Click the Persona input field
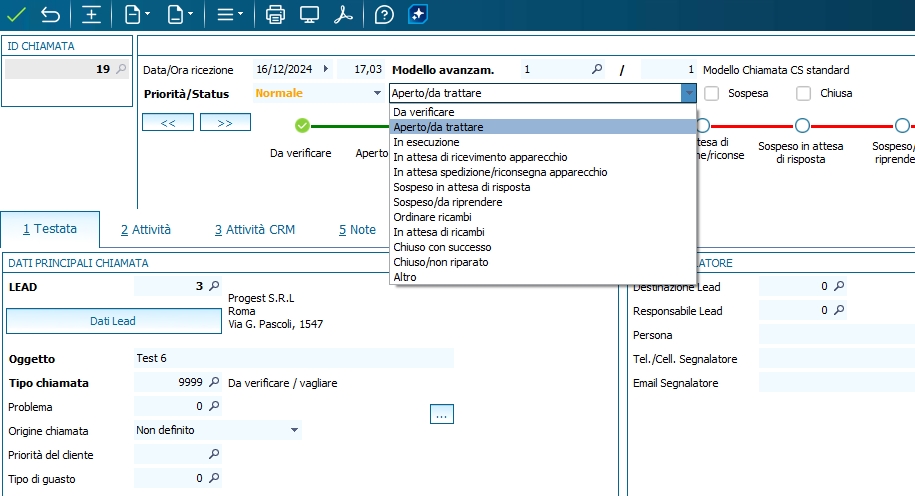 (837, 334)
